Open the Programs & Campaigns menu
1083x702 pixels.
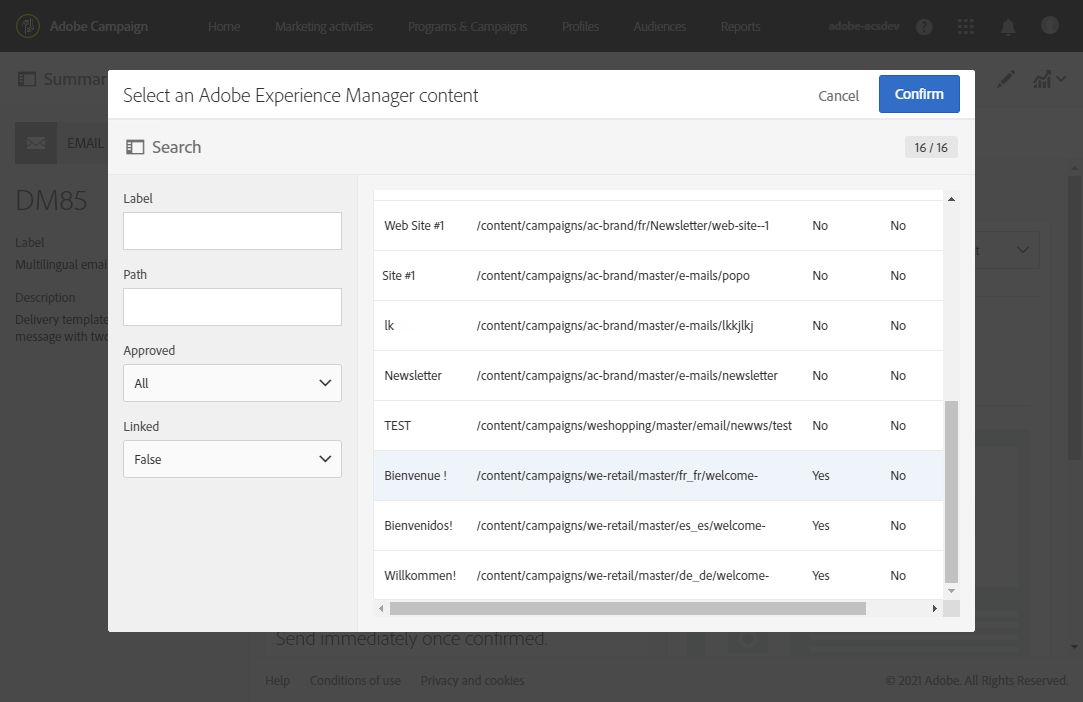point(468,27)
